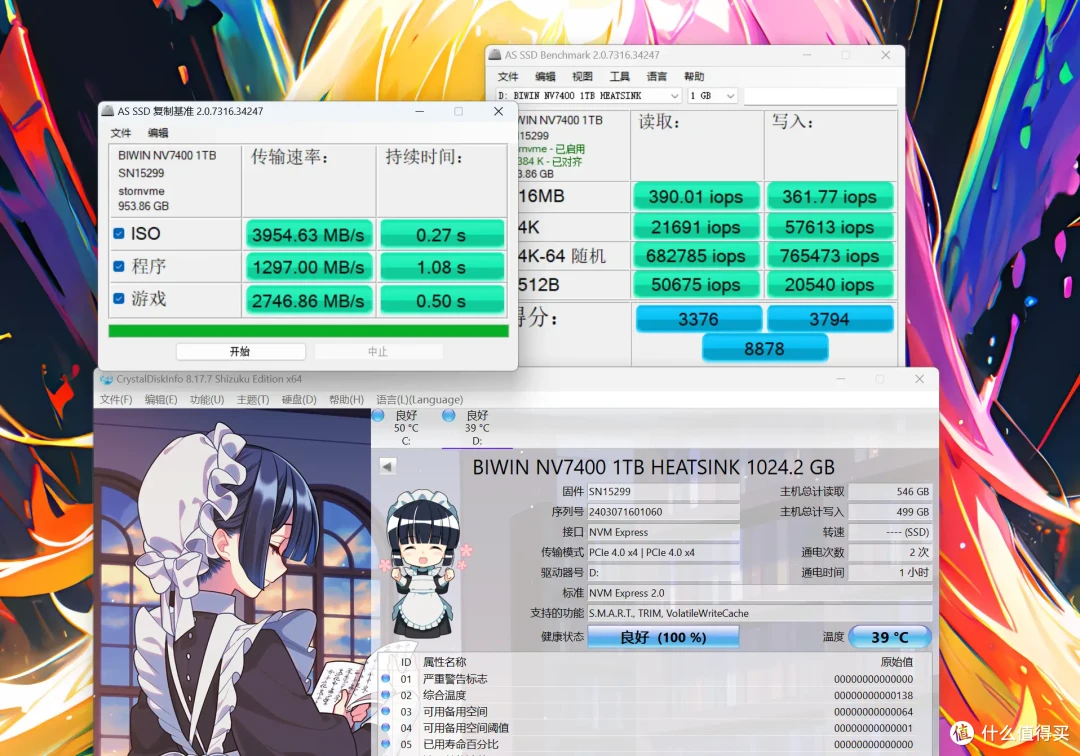Open 帮助(H) menu in CrystalDiskInfo
The image size is (1080, 756).
click(346, 399)
